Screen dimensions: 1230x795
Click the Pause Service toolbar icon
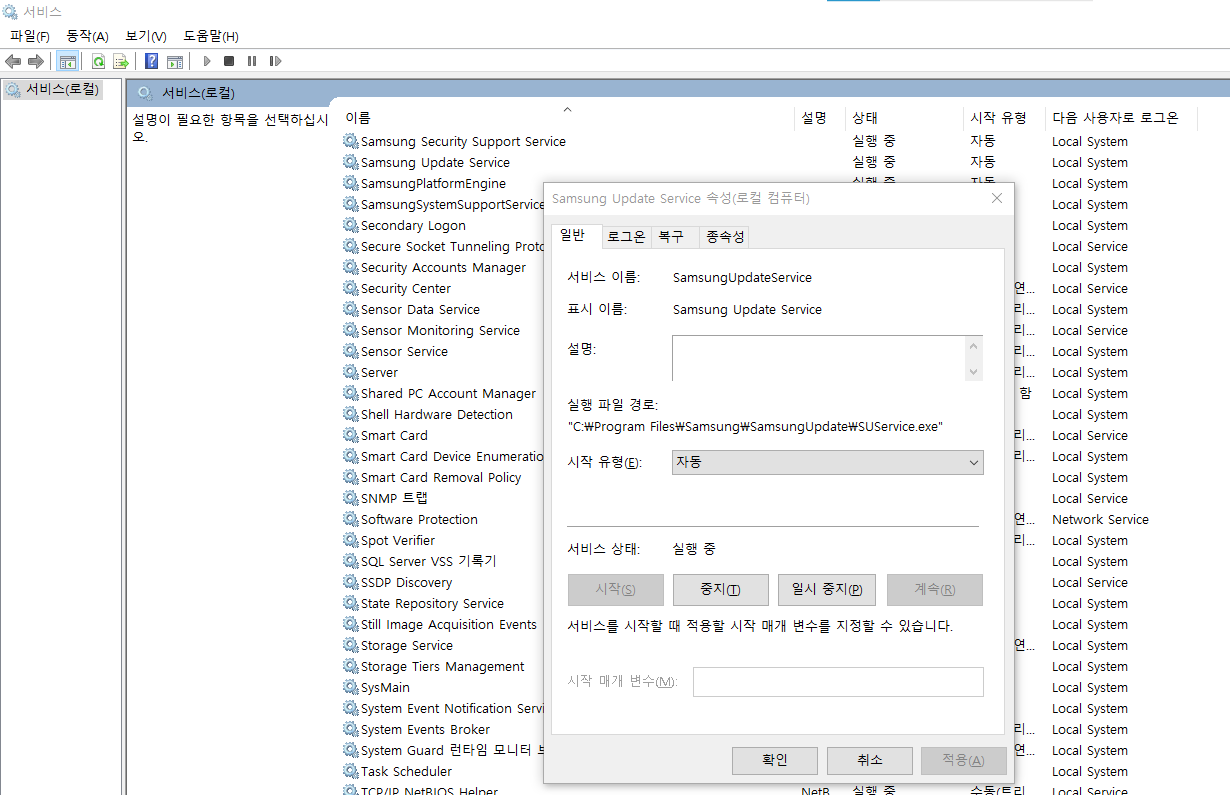[x=252, y=61]
